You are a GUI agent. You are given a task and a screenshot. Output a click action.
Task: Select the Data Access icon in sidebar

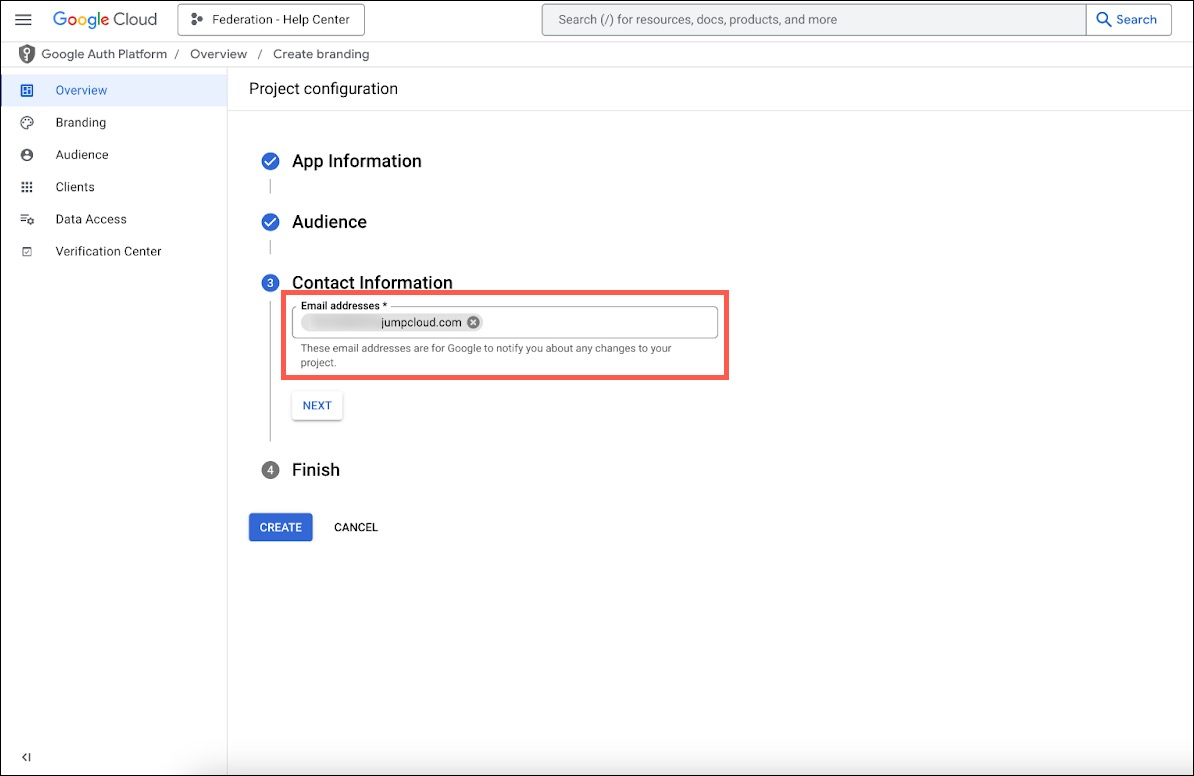pyautogui.click(x=26, y=219)
